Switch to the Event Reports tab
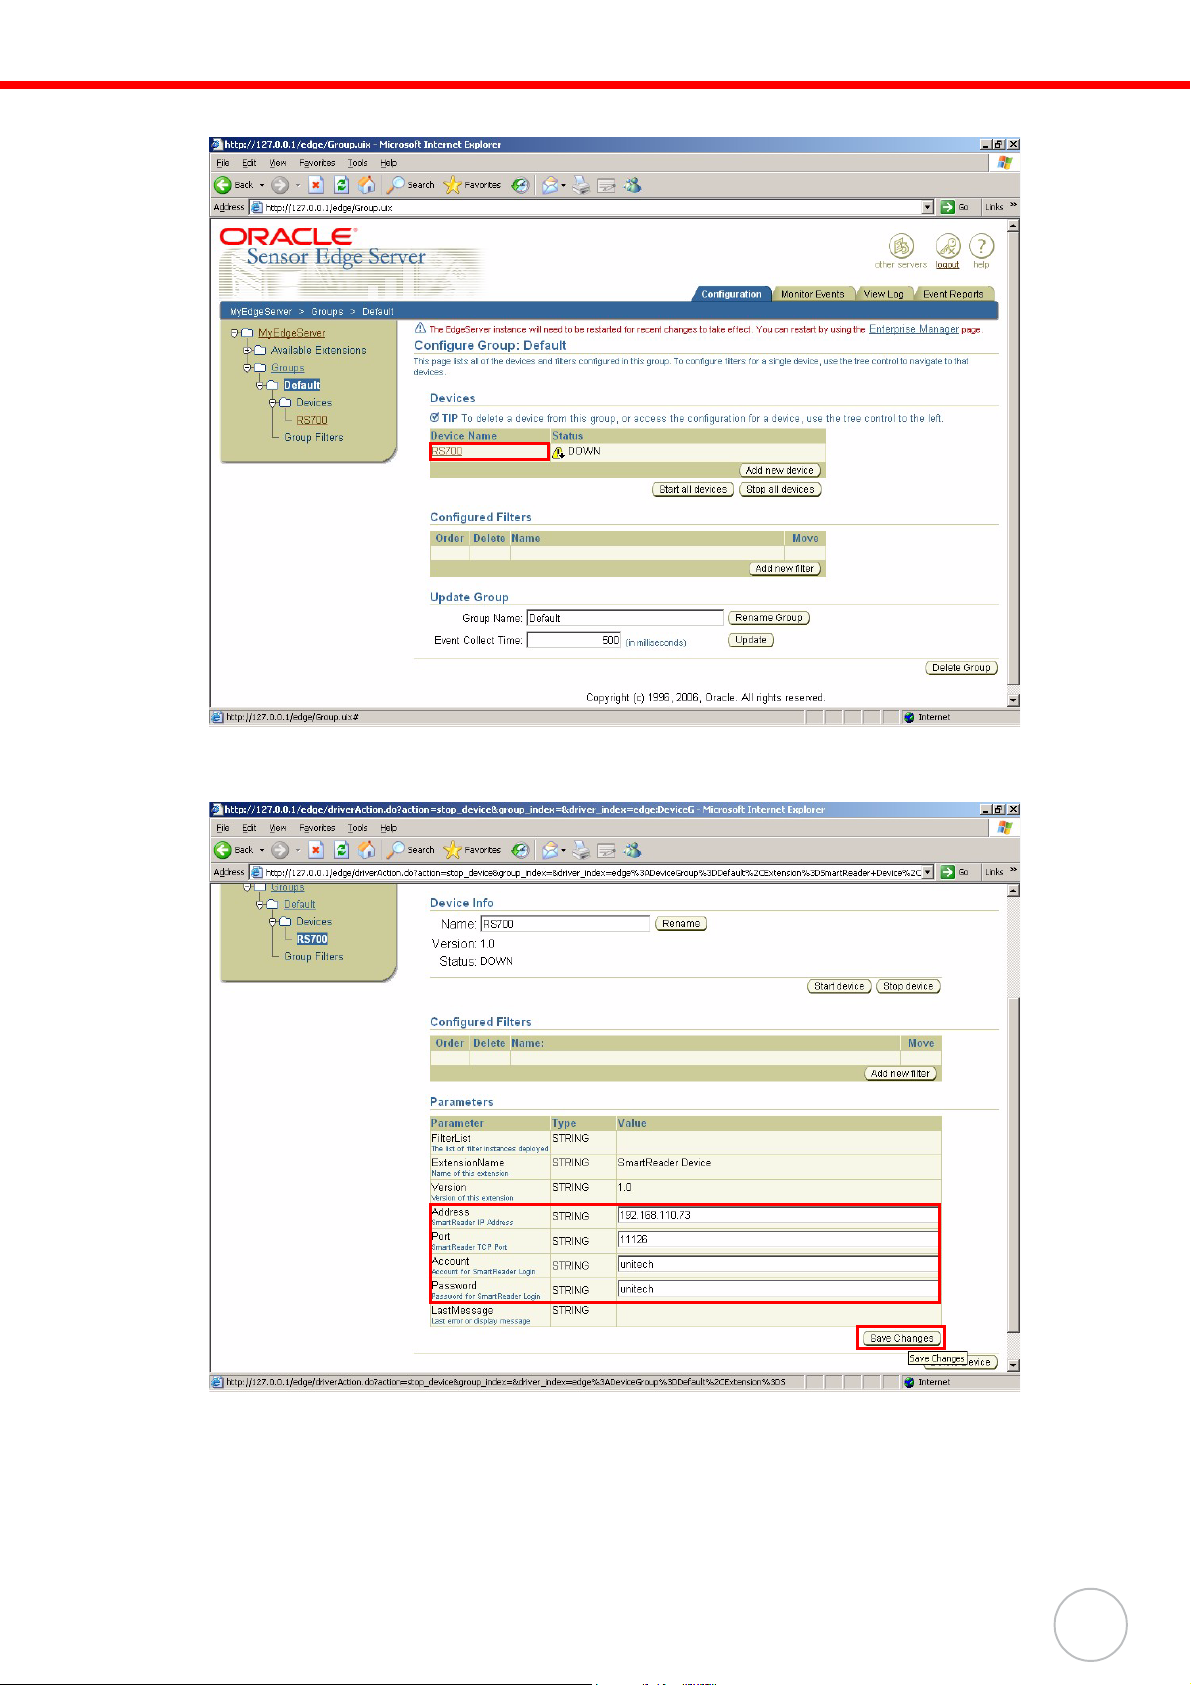This screenshot has height=1685, width=1191. click(953, 294)
